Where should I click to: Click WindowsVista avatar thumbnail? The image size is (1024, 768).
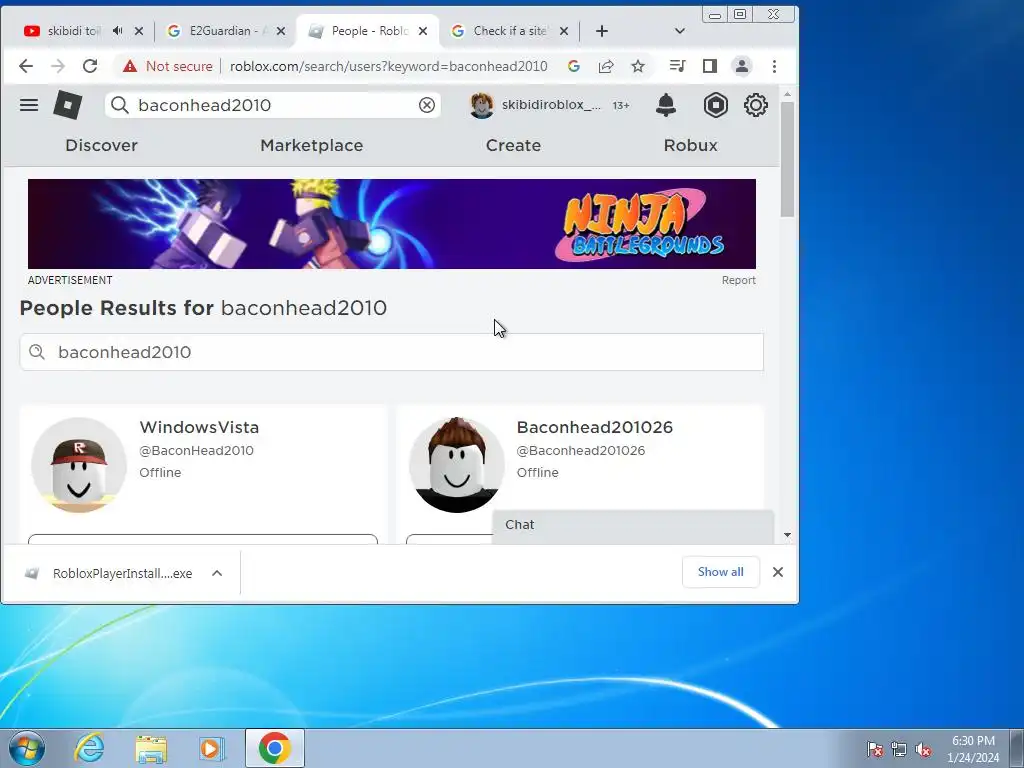tap(79, 465)
